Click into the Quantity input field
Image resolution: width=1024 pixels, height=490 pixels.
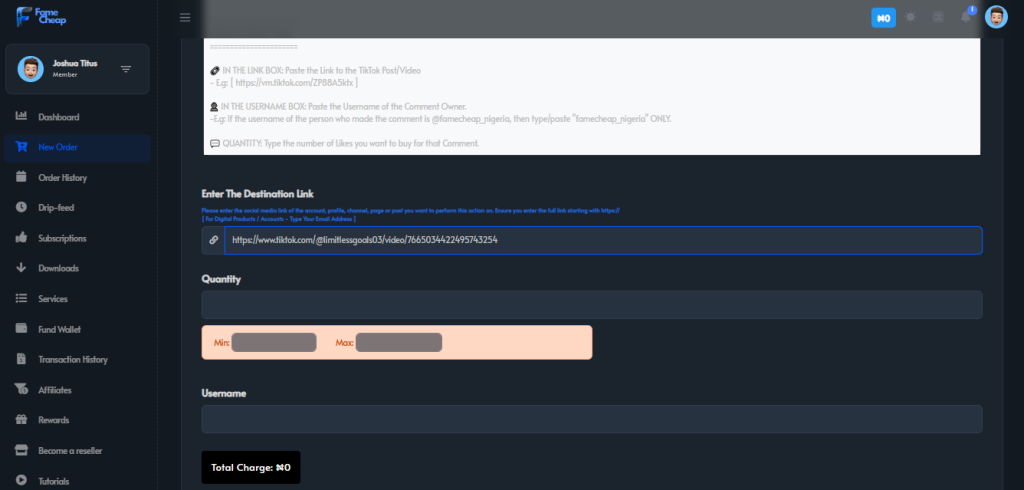pos(592,304)
